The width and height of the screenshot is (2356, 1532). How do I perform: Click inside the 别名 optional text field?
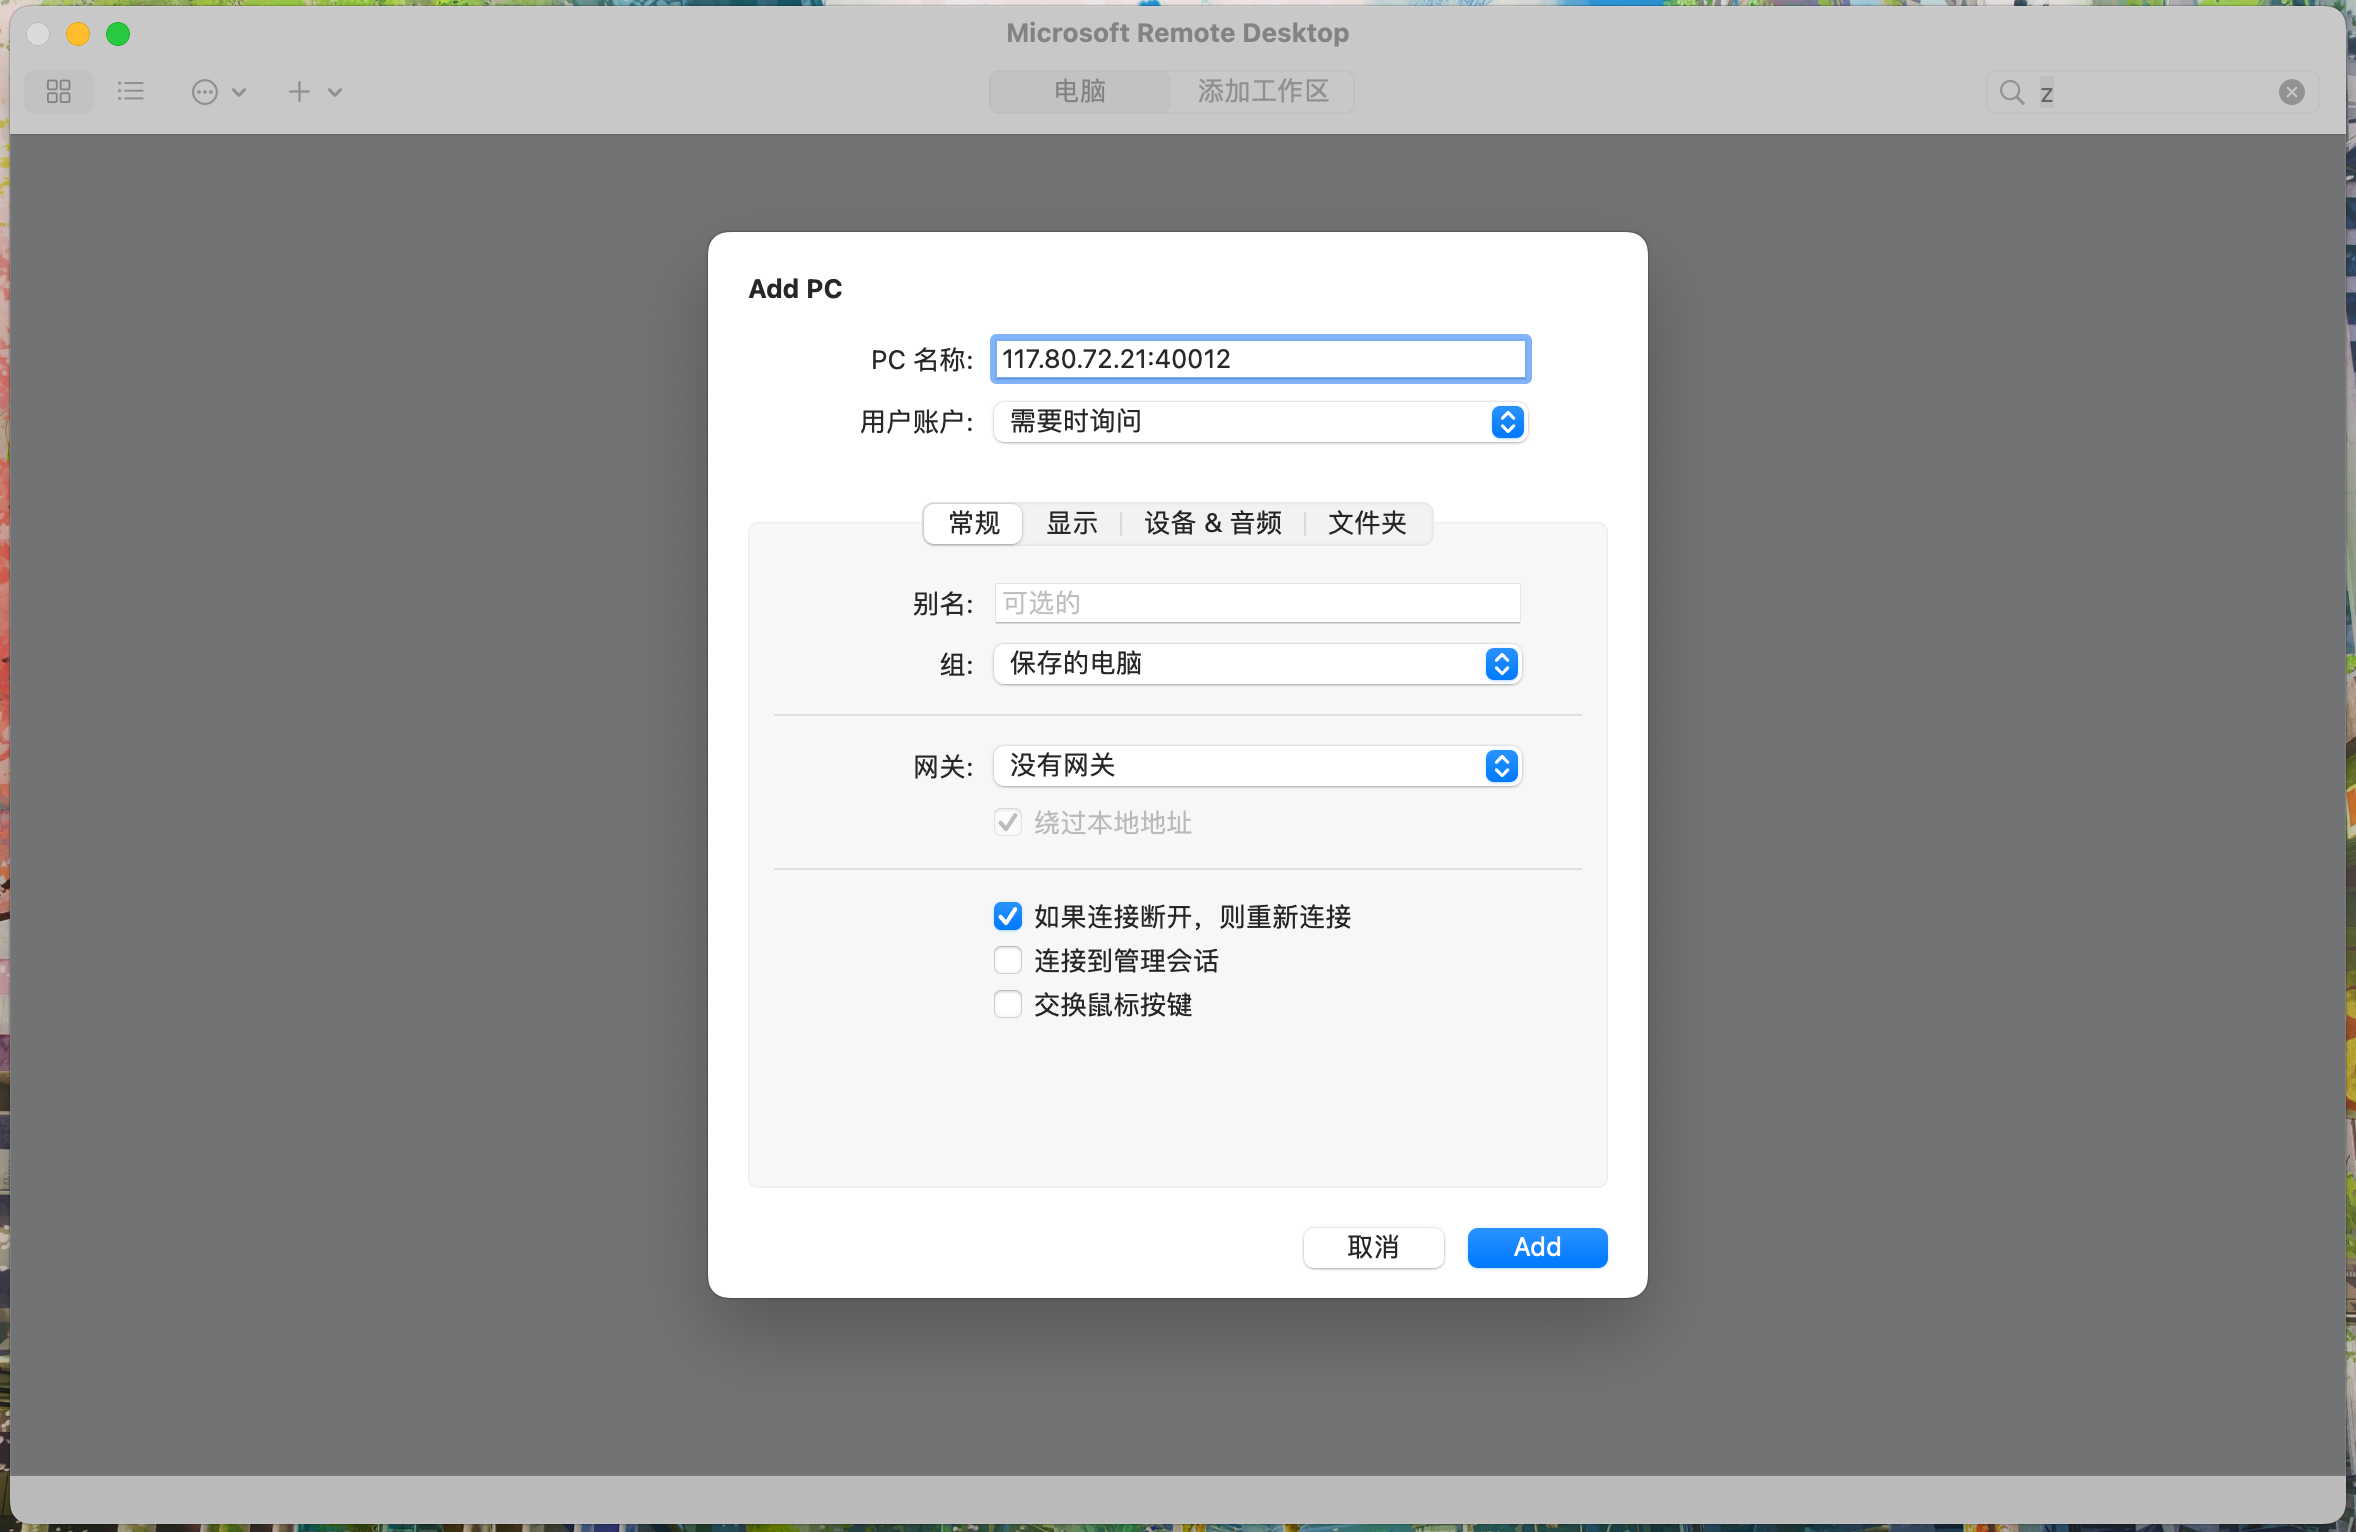1255,602
